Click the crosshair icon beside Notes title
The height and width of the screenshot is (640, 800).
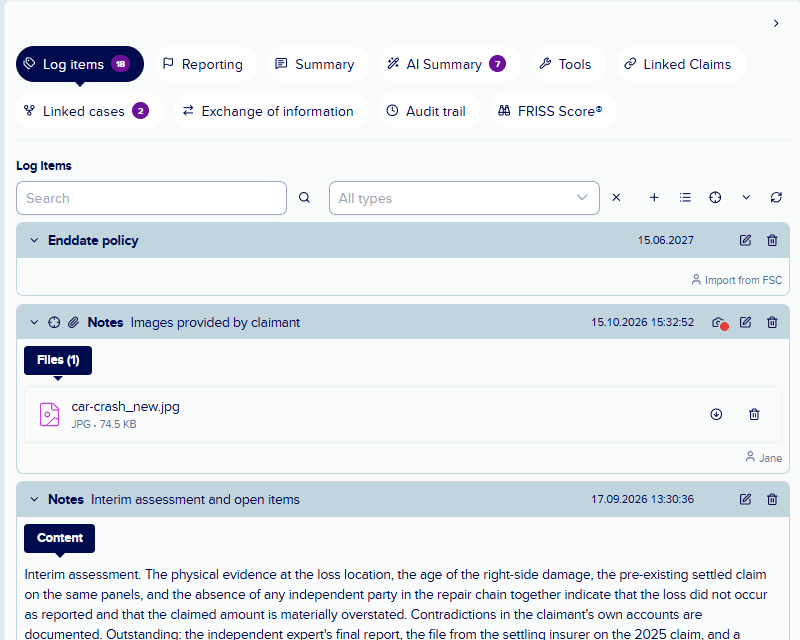point(54,322)
